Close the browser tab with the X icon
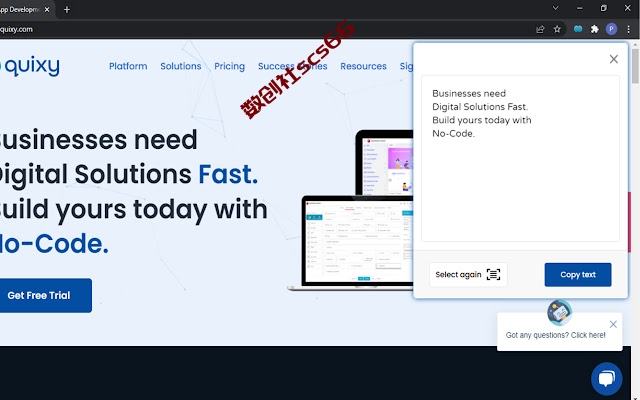This screenshot has width=640, height=400. (x=47, y=9)
